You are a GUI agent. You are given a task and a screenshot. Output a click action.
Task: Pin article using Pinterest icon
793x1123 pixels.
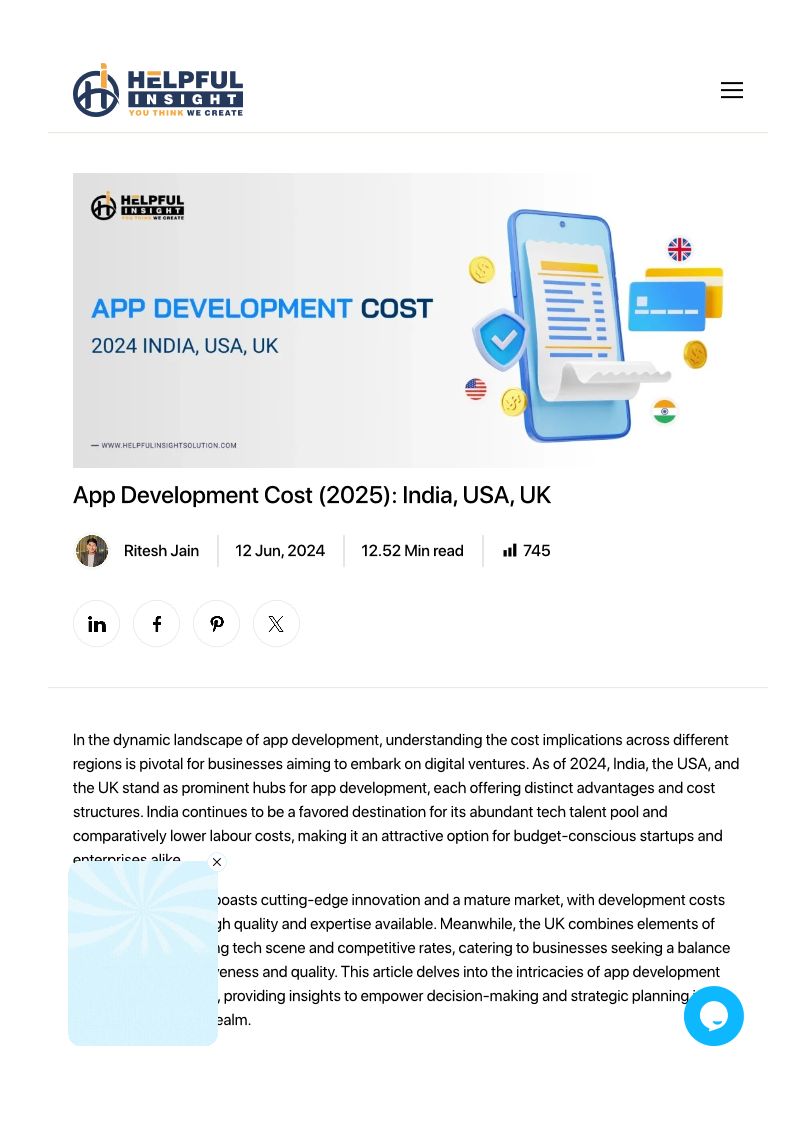pyautogui.click(x=217, y=624)
